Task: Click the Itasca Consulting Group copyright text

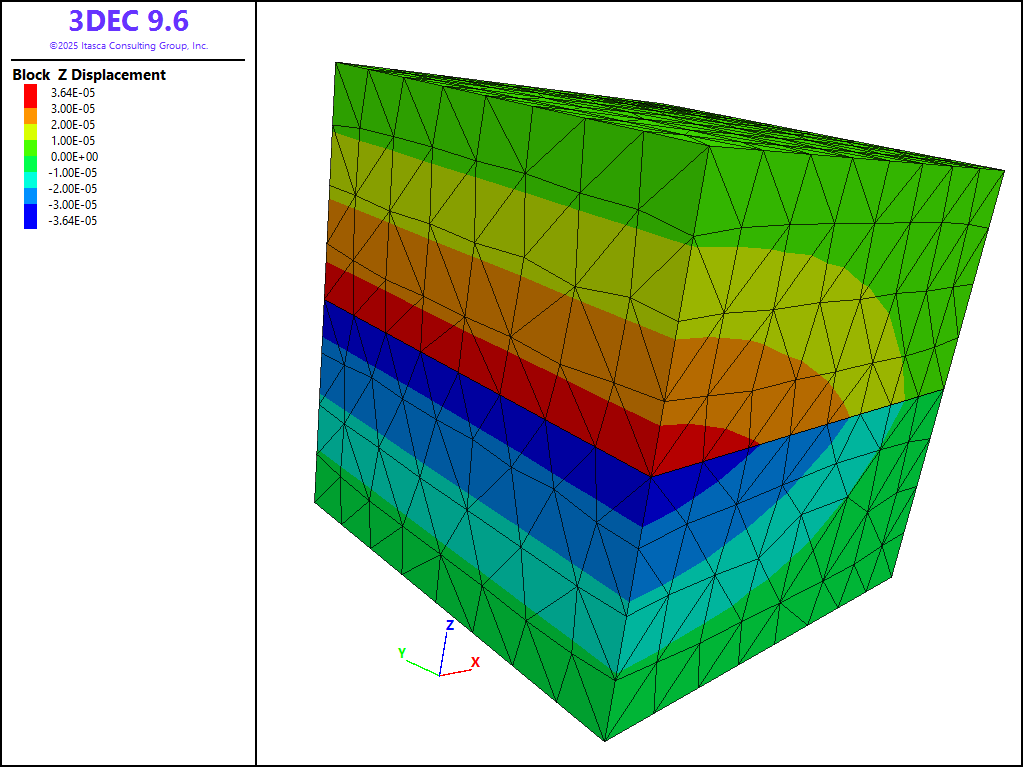Action: [128, 46]
